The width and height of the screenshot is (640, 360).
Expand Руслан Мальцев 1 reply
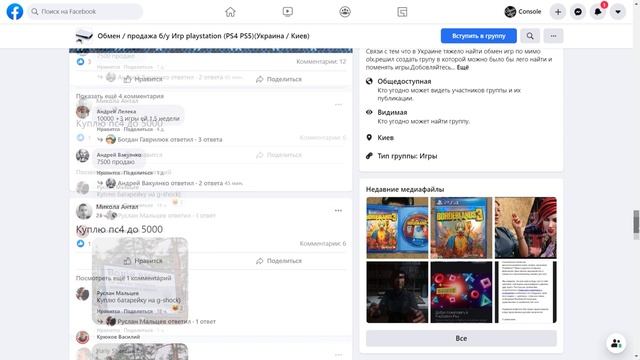point(167,322)
